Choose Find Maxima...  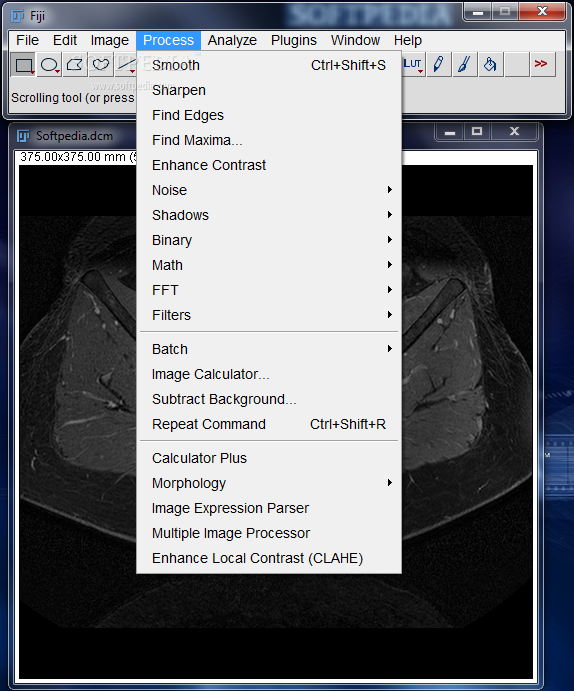pos(269,140)
